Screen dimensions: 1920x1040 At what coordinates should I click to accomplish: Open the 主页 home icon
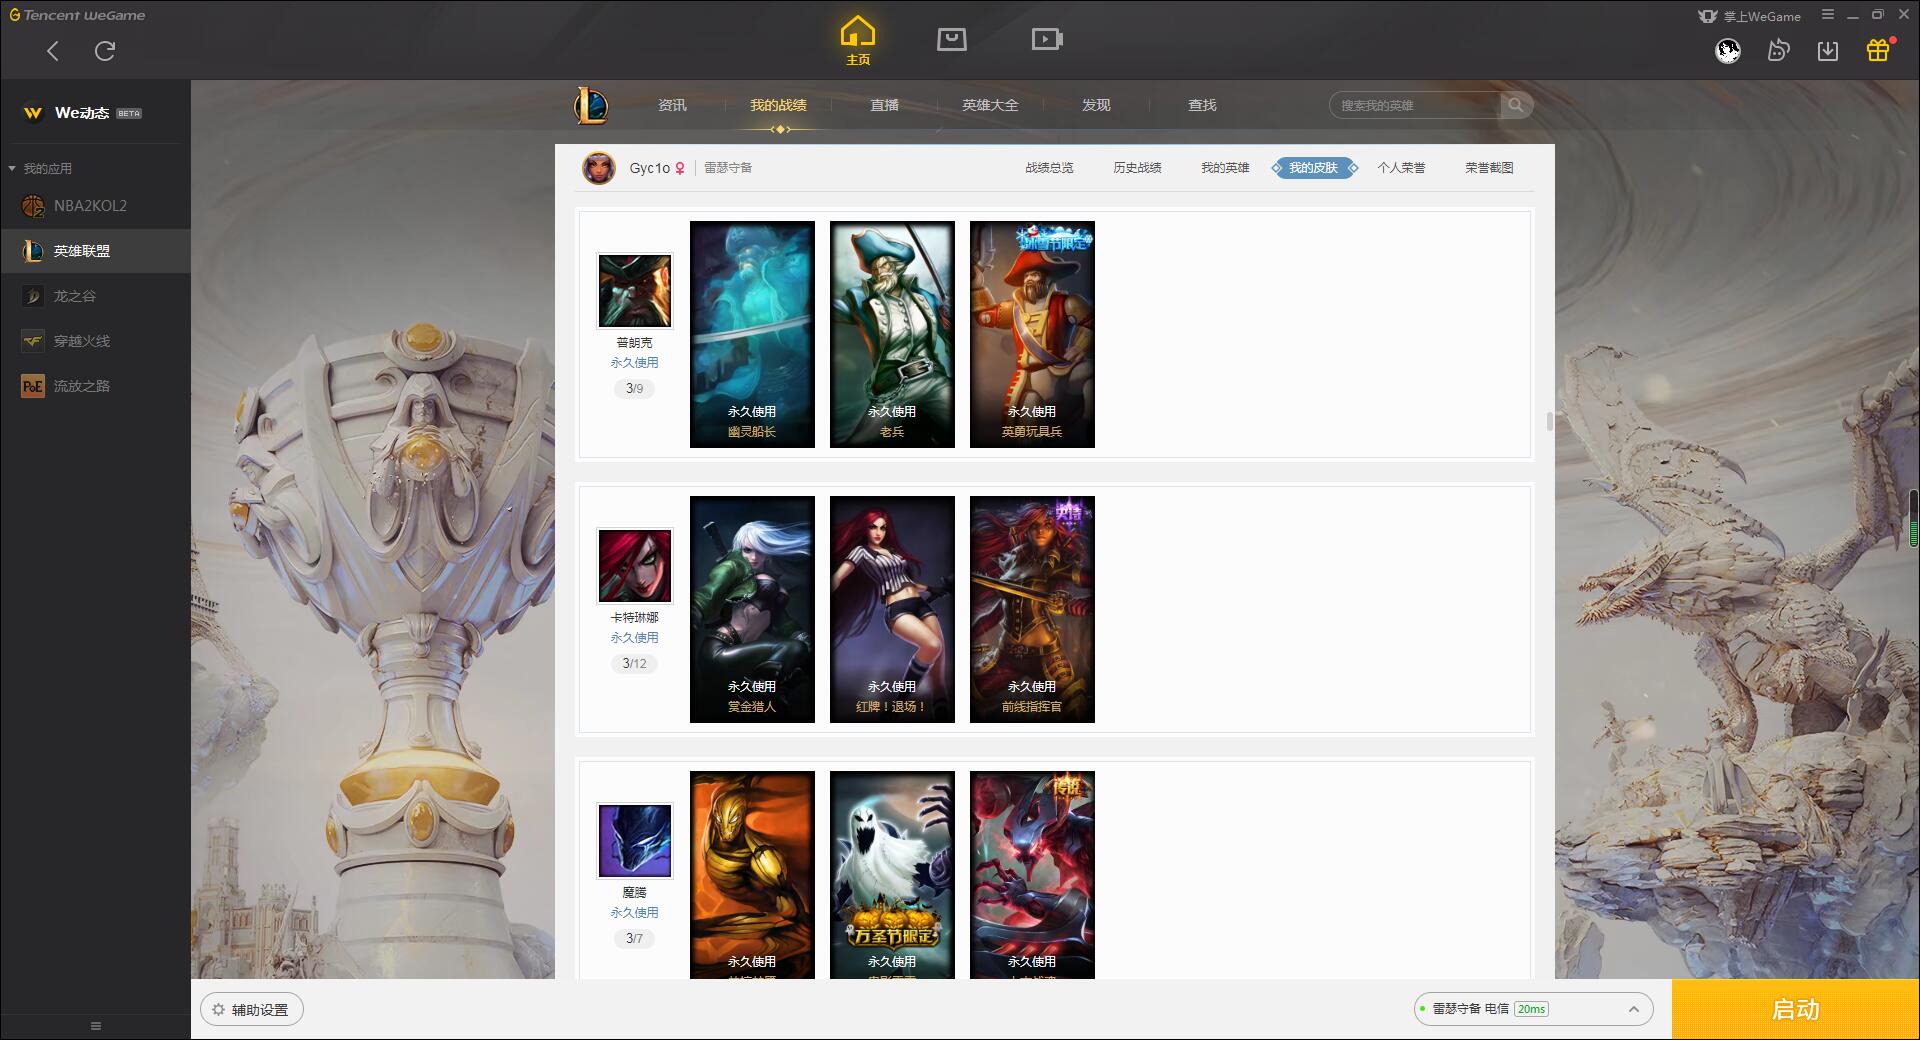[x=857, y=40]
